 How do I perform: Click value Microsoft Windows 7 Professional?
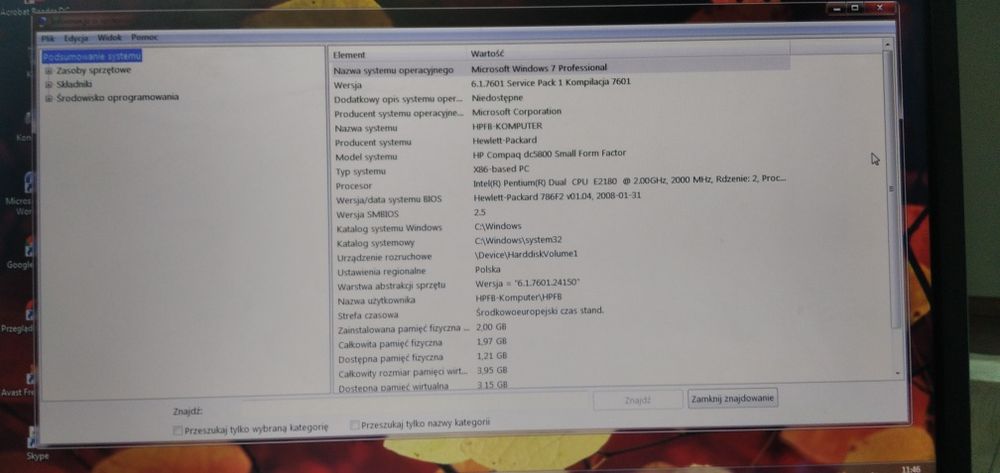point(539,68)
